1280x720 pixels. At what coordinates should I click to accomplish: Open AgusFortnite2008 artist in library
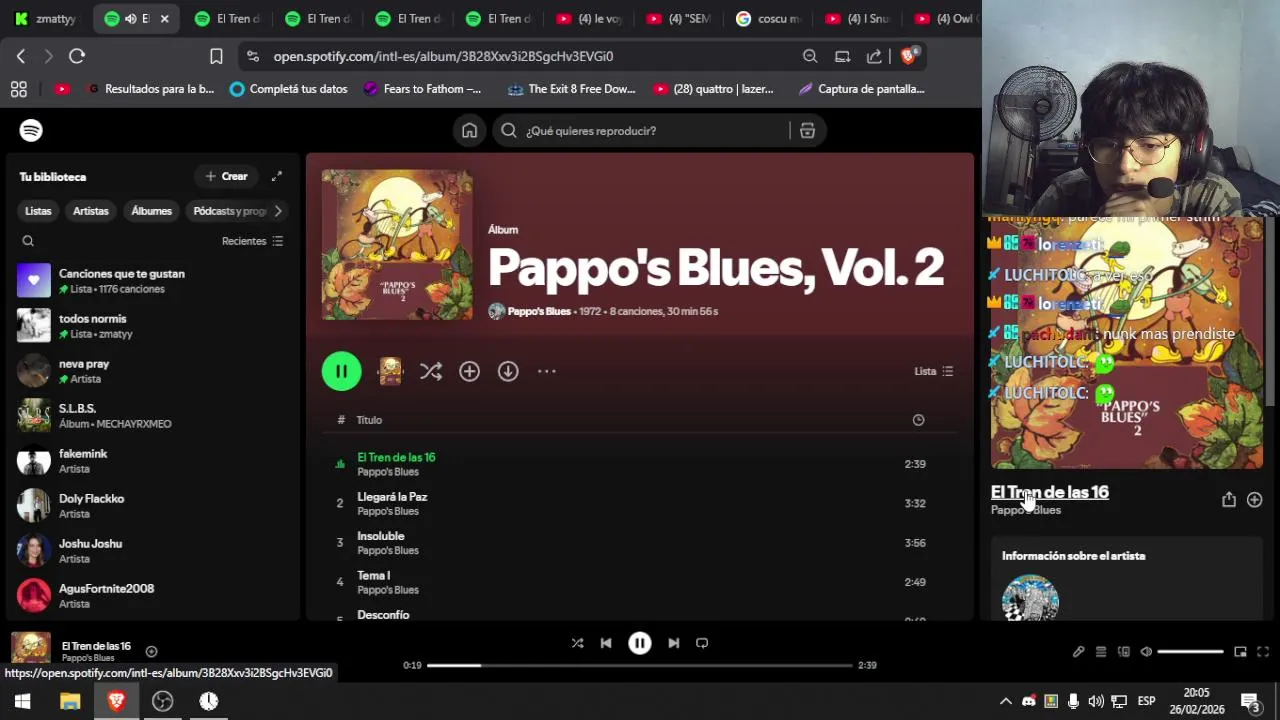(x=152, y=596)
